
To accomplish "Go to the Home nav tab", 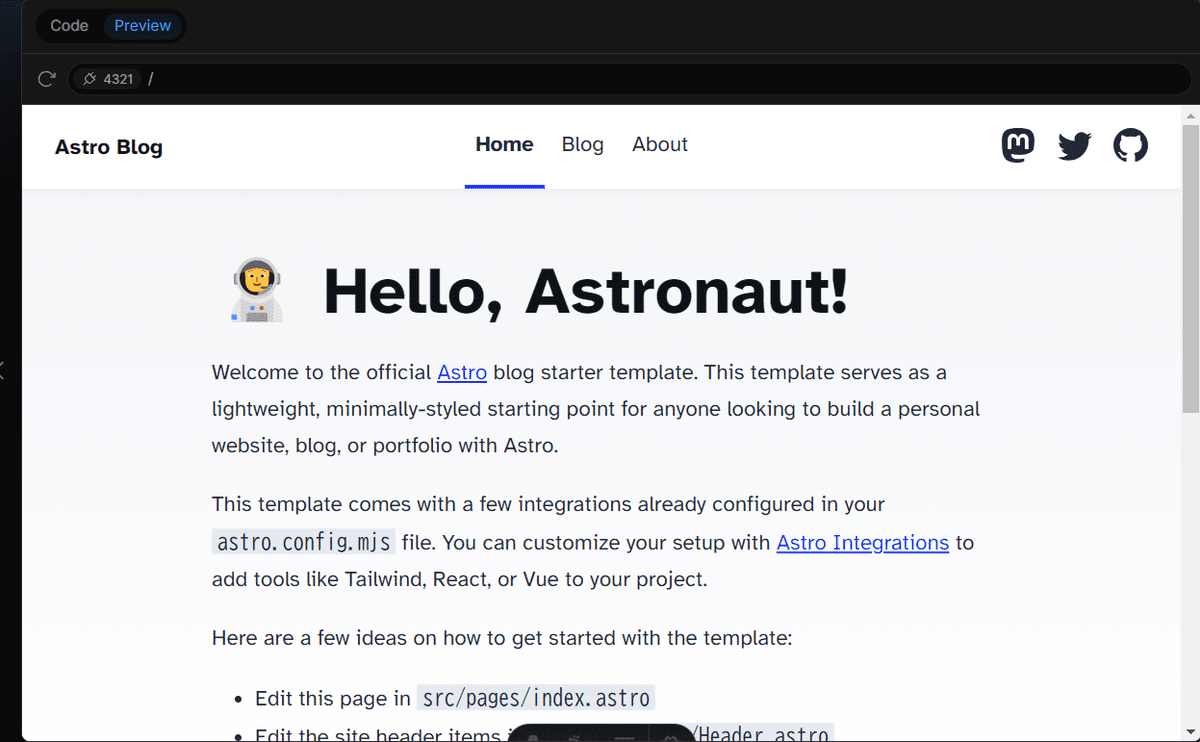I will click(504, 145).
